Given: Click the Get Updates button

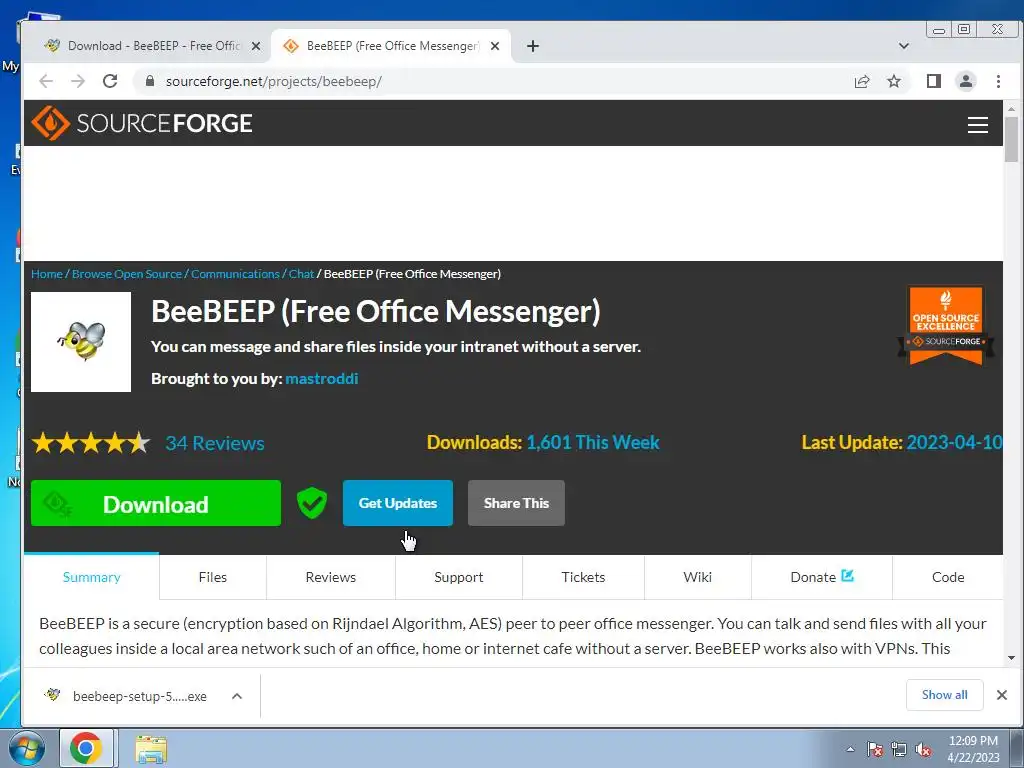Looking at the screenshot, I should (x=398, y=504).
